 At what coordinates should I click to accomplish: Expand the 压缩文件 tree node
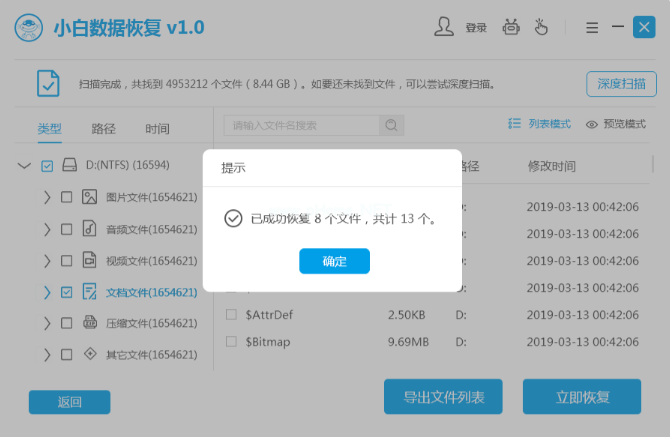pos(47,323)
